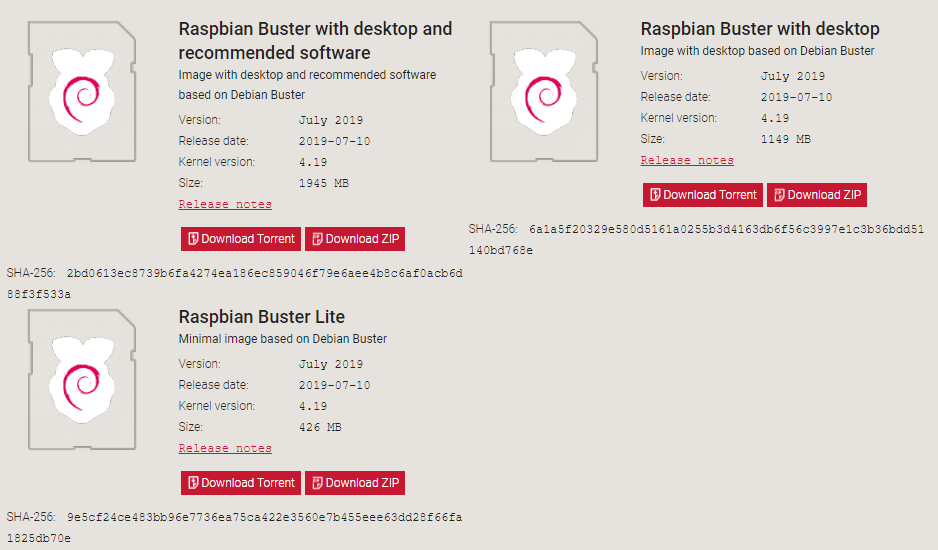
Task: Download ZIP for Raspbian Buster with desktop
Action: point(817,195)
